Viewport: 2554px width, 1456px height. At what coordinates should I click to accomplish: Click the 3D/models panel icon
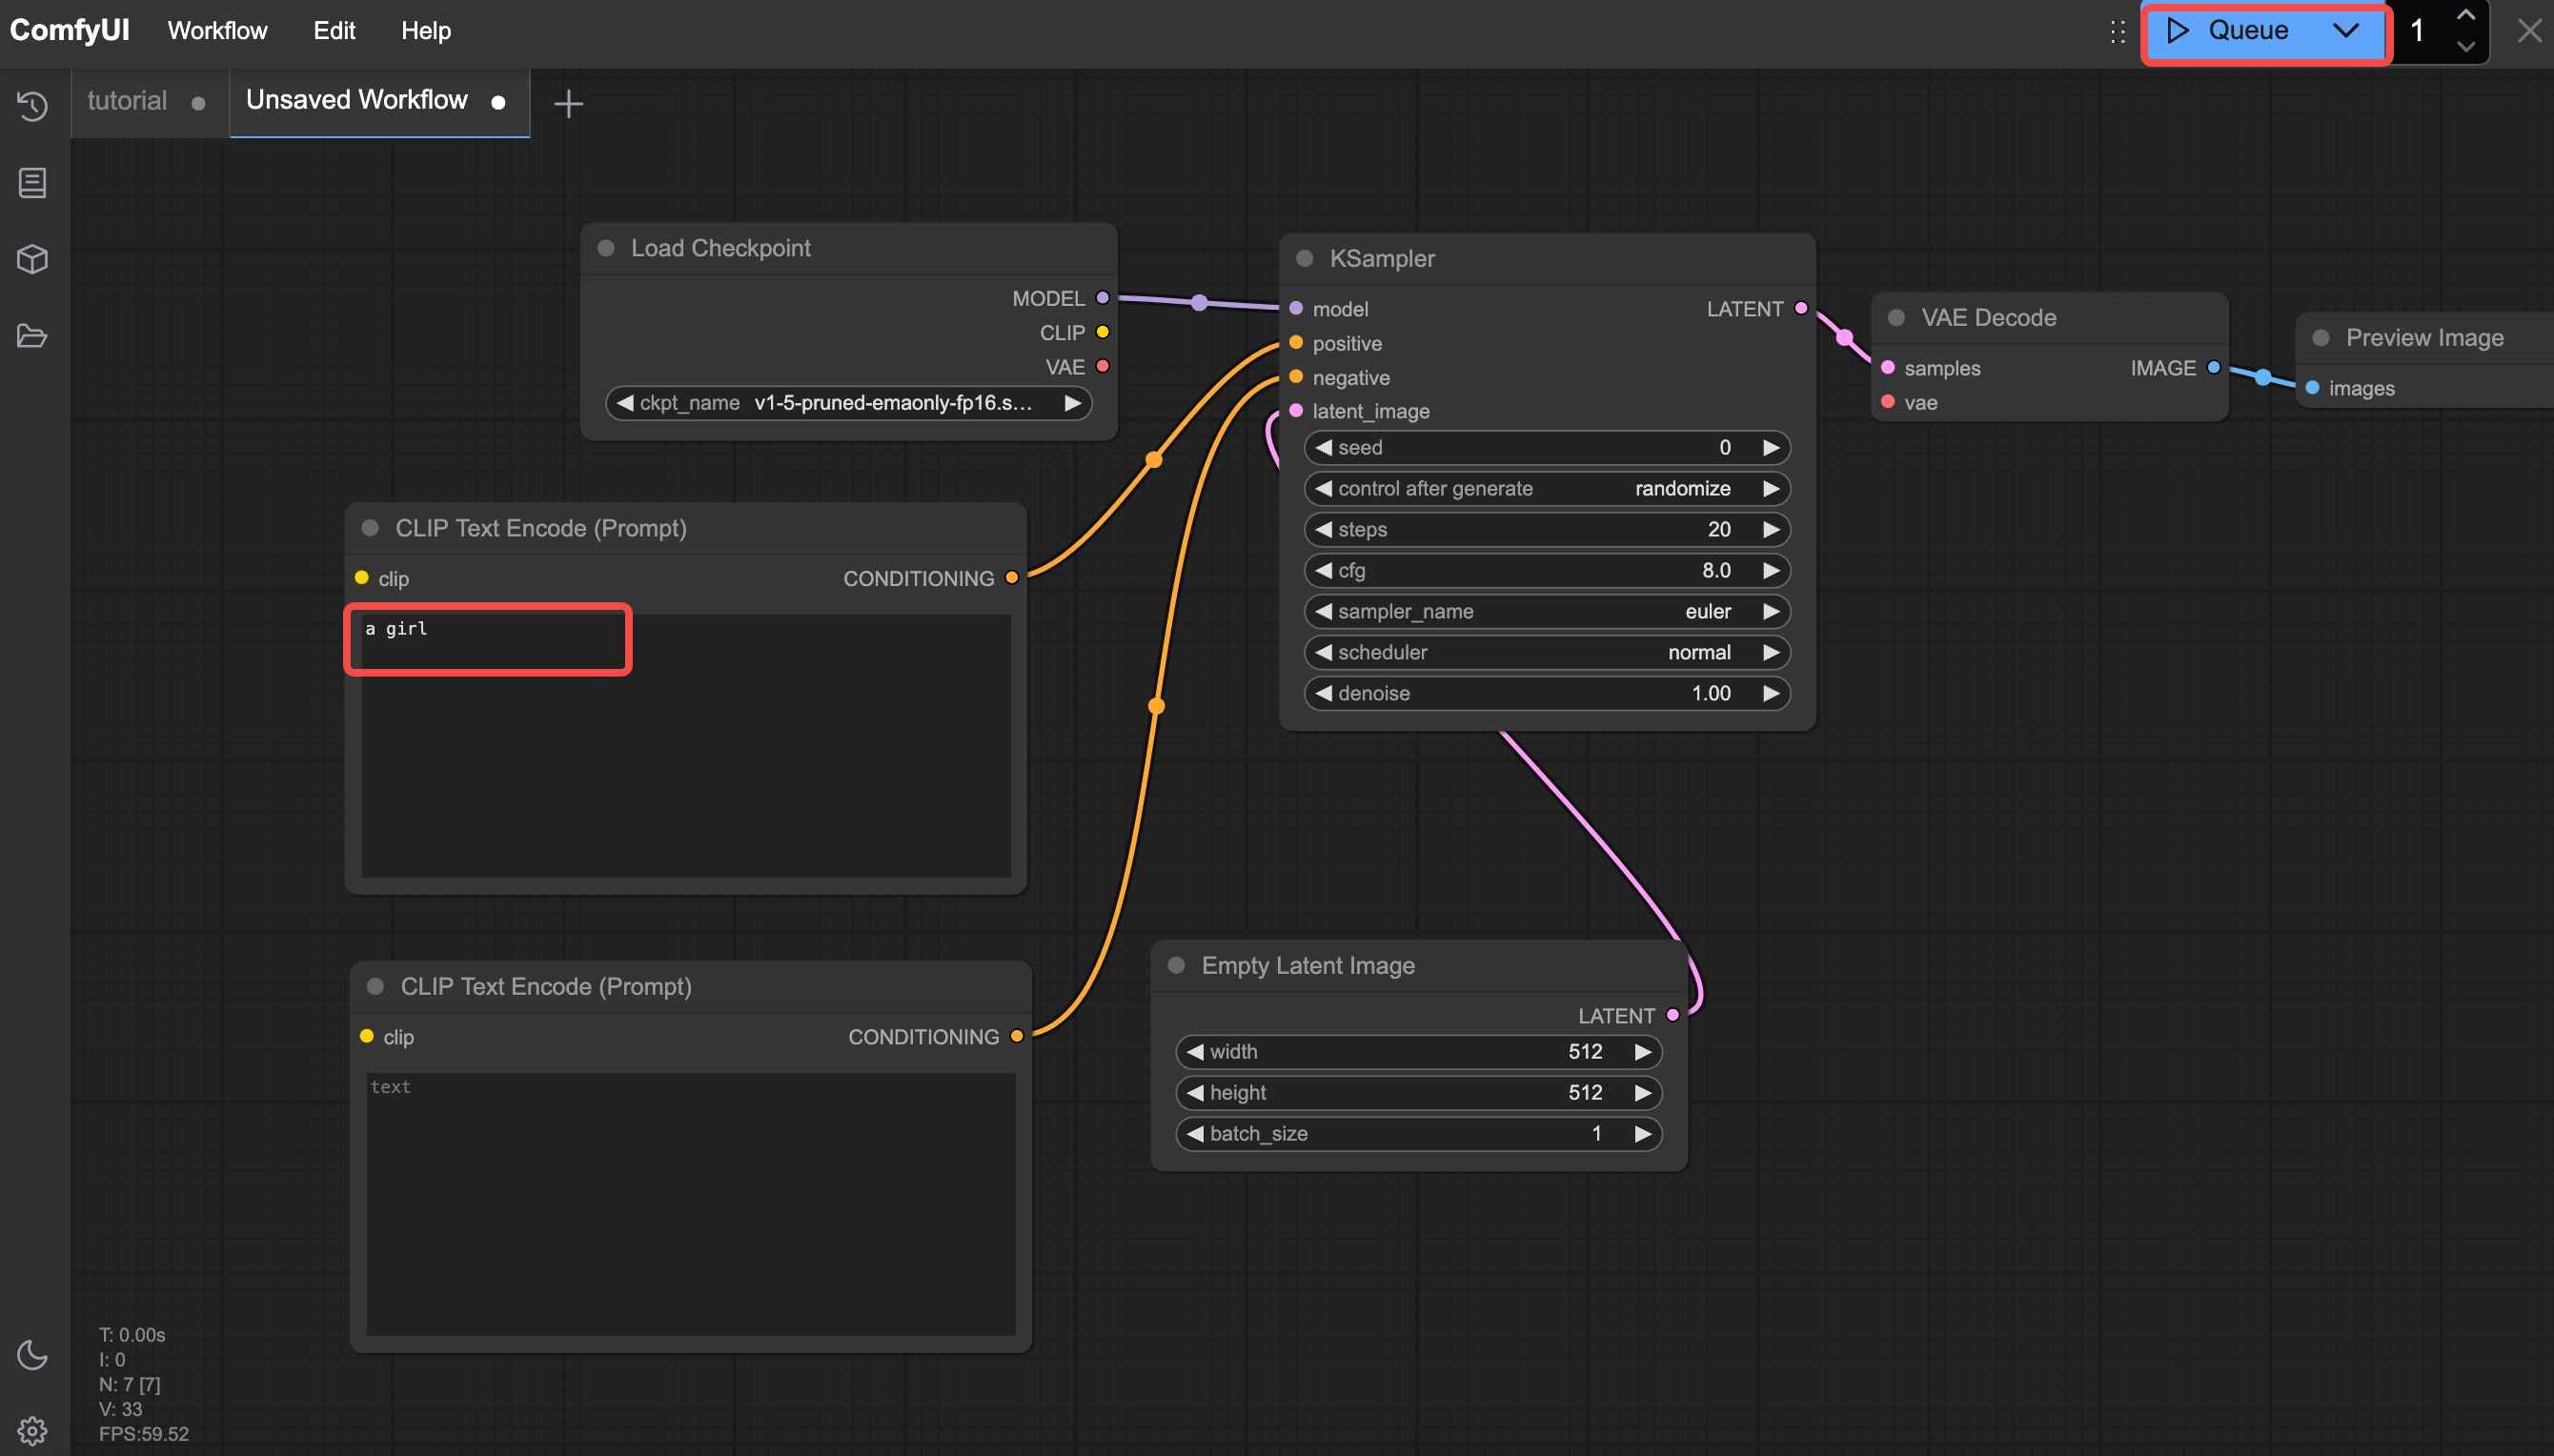[33, 258]
